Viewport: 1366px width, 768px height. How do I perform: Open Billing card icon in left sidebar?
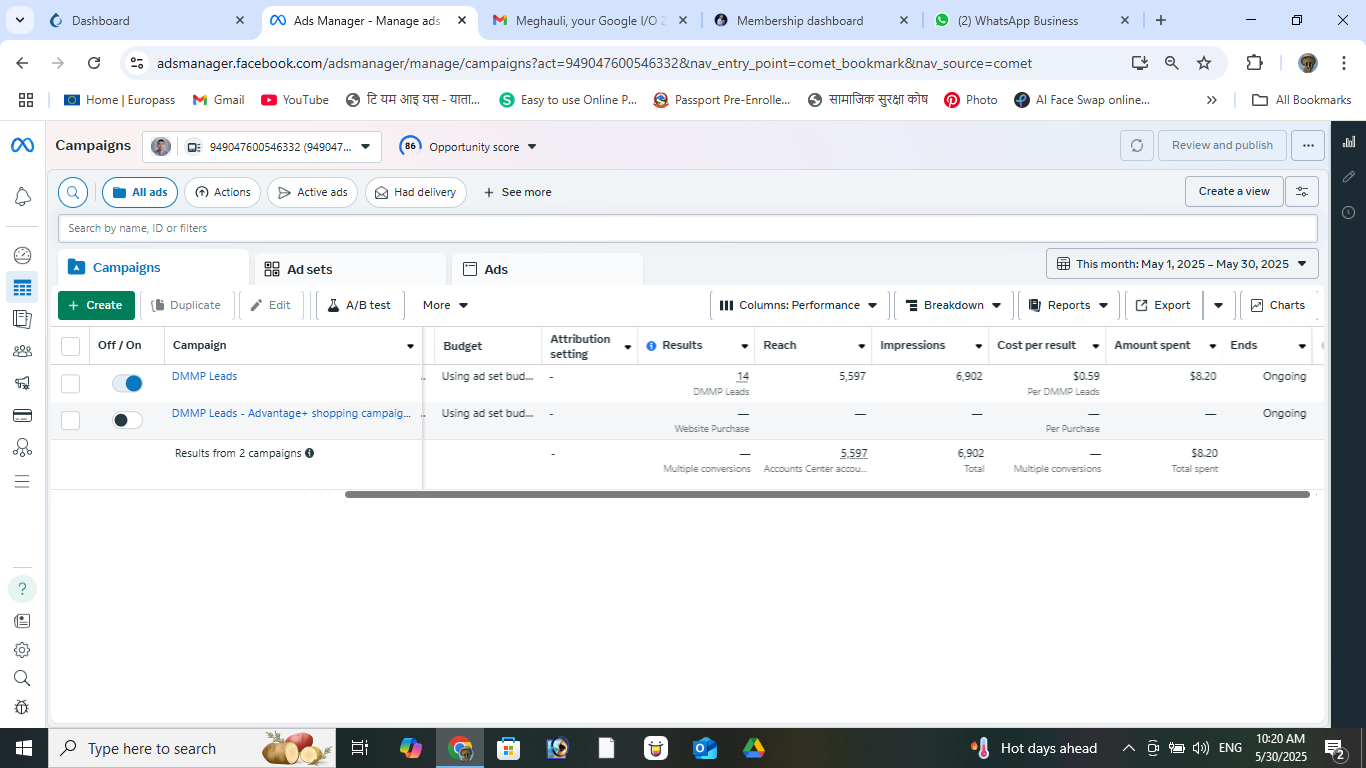(22, 415)
